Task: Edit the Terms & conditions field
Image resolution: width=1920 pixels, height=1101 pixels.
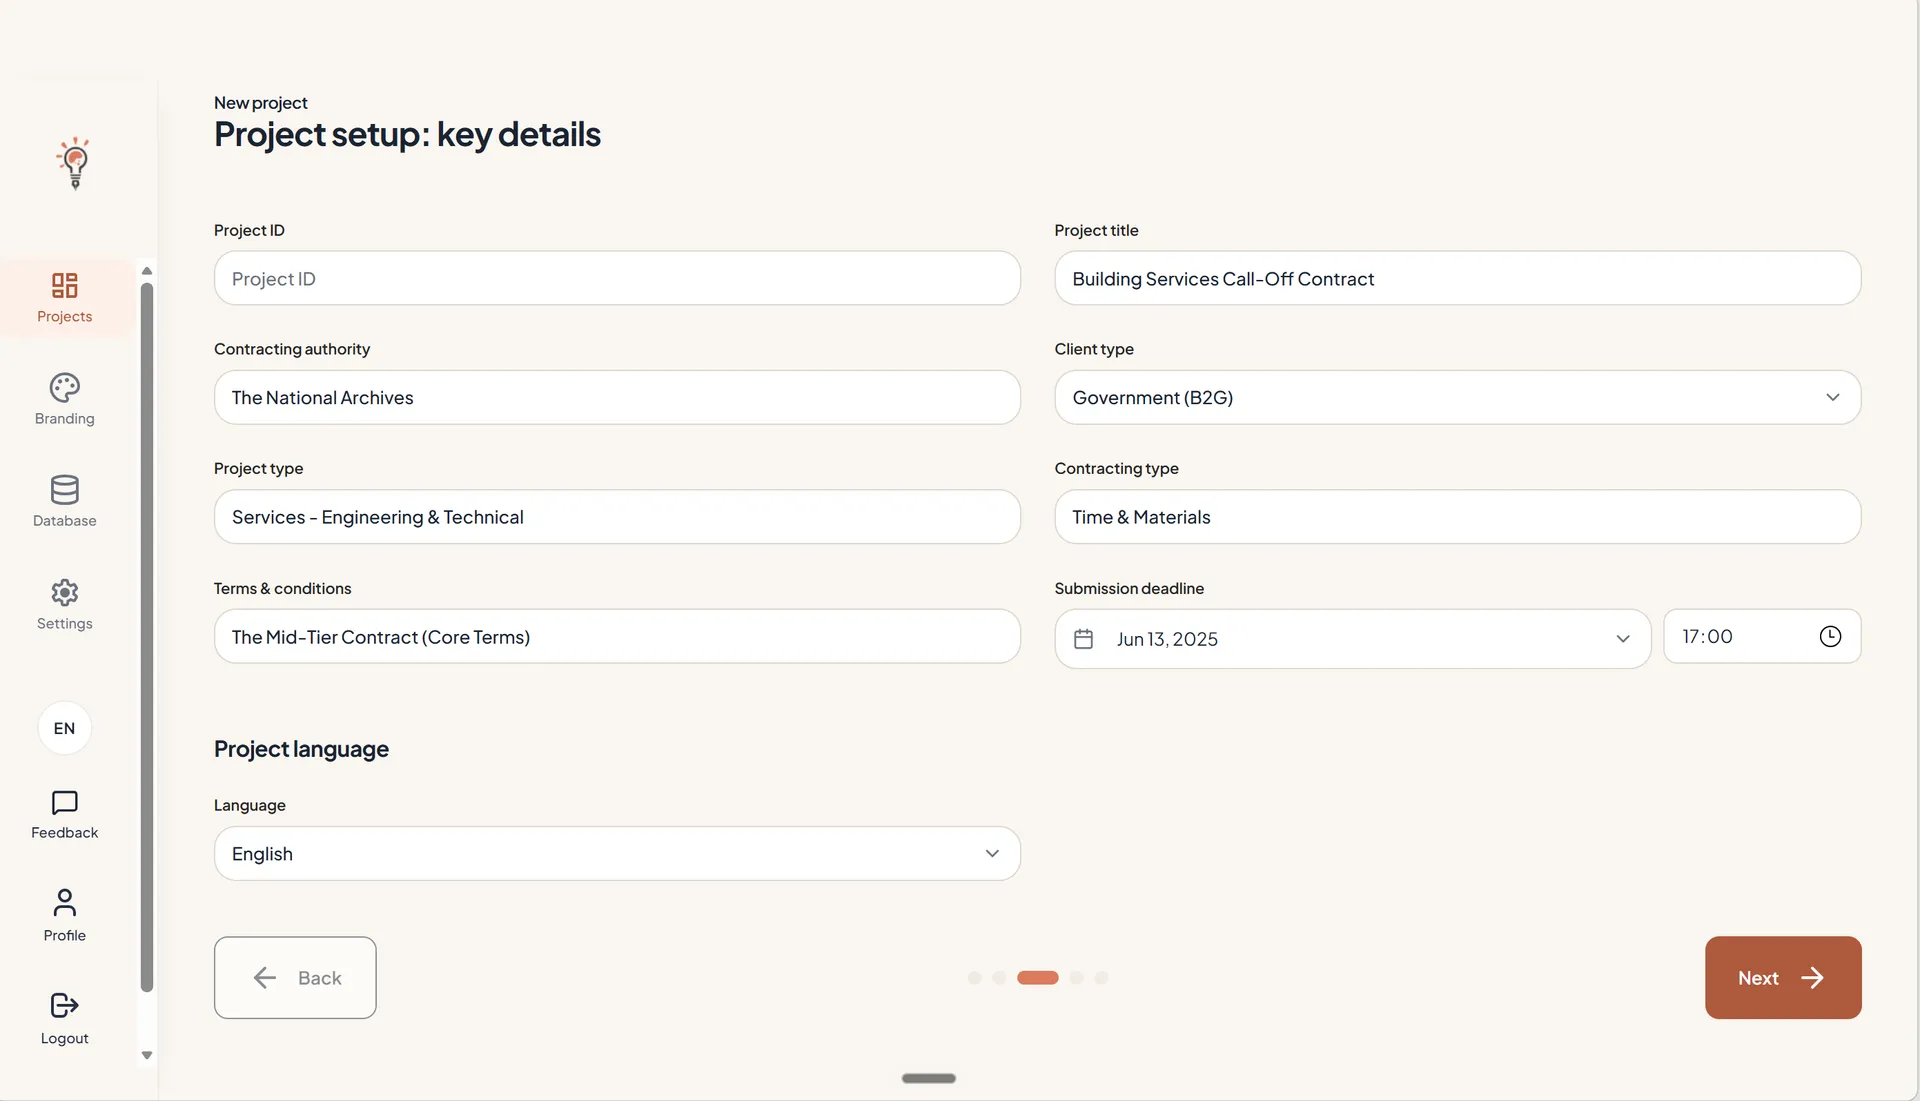Action: point(617,637)
